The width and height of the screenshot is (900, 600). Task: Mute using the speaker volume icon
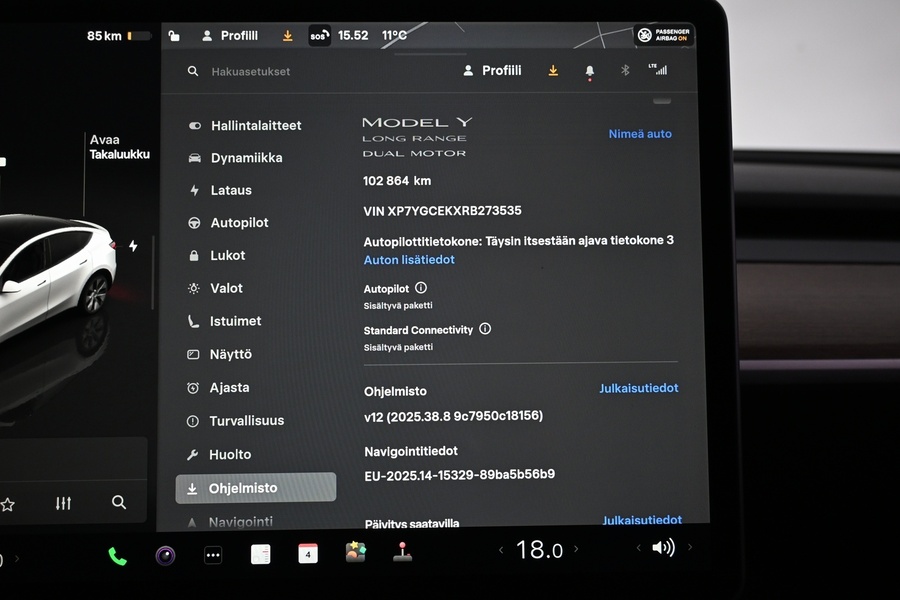pos(663,548)
